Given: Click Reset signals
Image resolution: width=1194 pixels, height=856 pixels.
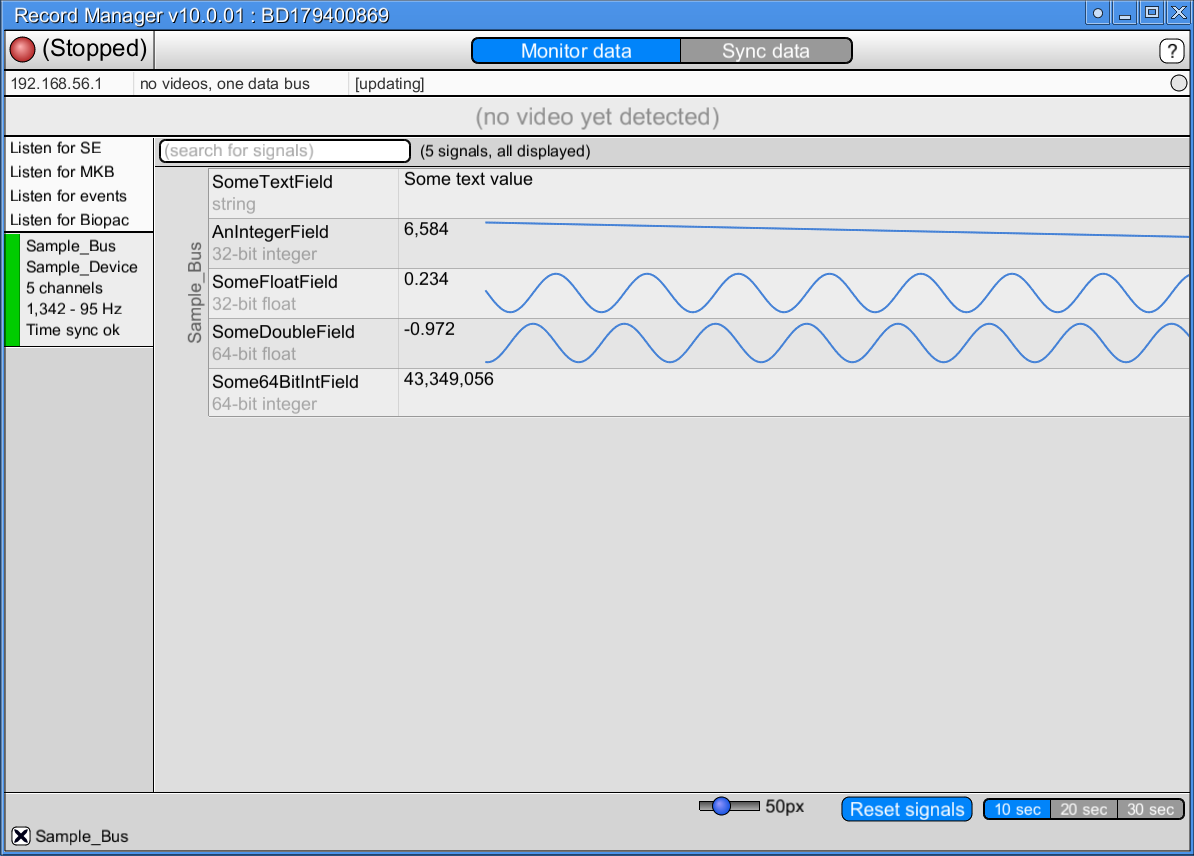Looking at the screenshot, I should pyautogui.click(x=906, y=809).
